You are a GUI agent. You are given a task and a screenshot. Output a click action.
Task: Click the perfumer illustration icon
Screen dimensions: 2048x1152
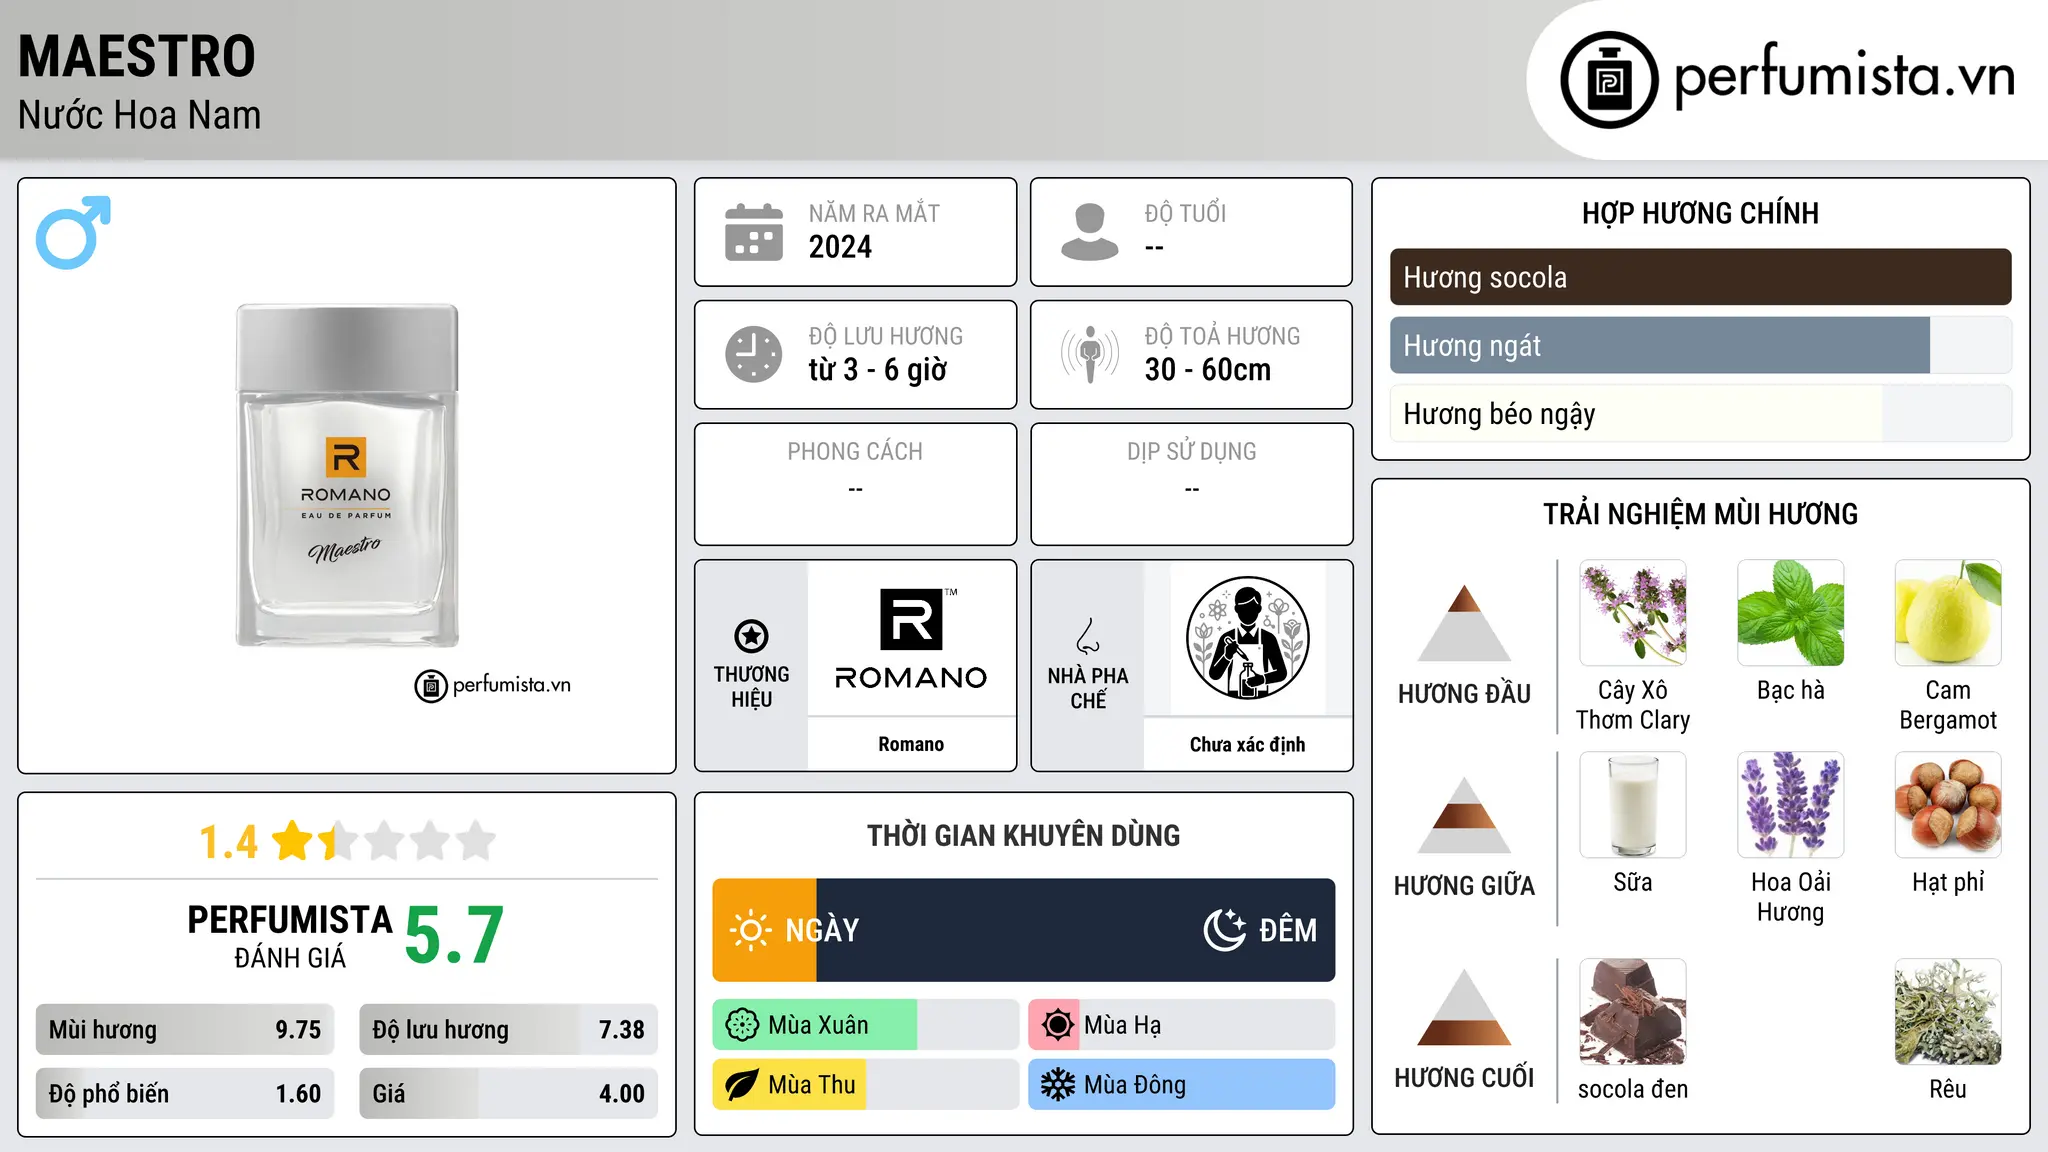tap(1247, 638)
